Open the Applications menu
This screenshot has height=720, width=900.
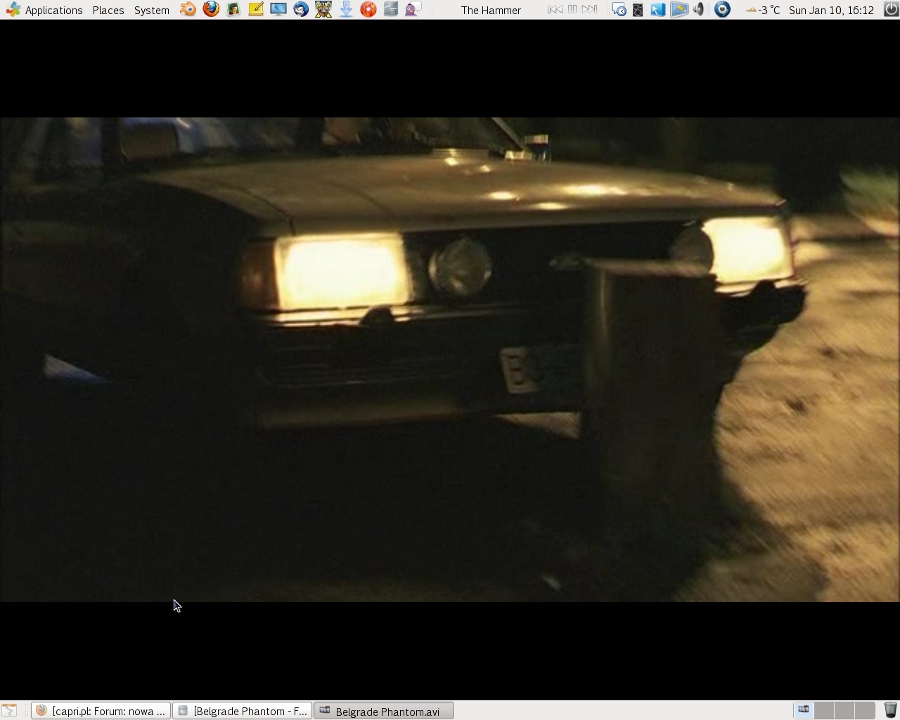click(44, 10)
